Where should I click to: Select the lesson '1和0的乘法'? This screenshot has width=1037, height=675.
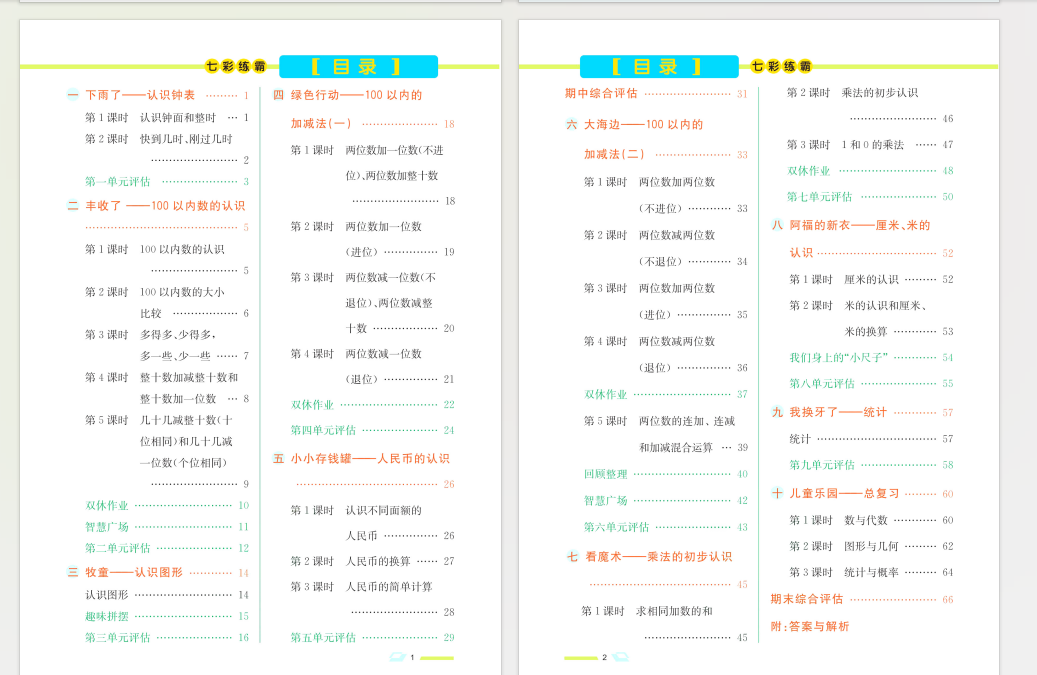coord(872,144)
